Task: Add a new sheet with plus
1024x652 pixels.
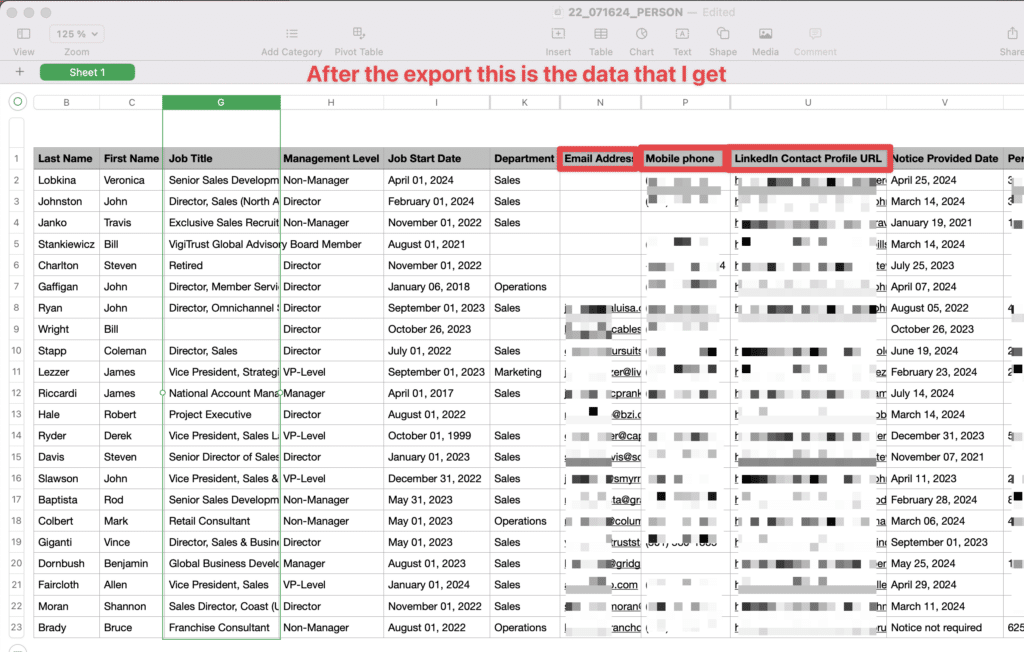Action: pos(20,72)
